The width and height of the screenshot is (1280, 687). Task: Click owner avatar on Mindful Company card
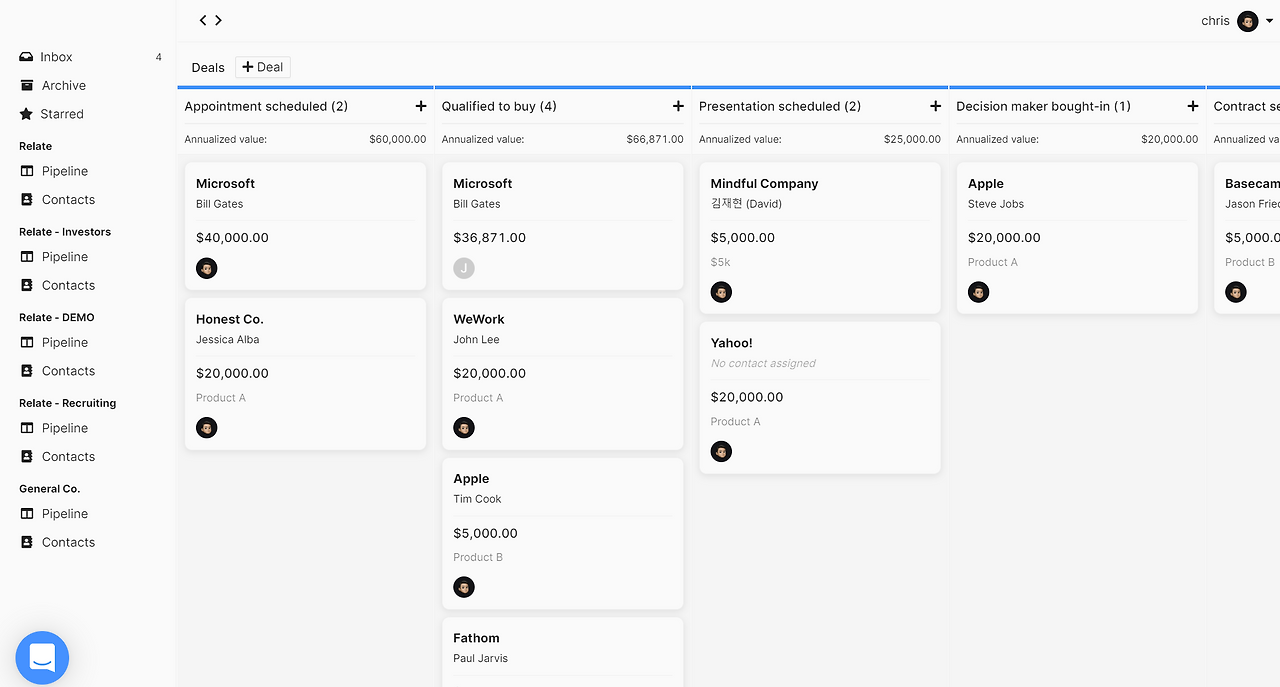(721, 292)
